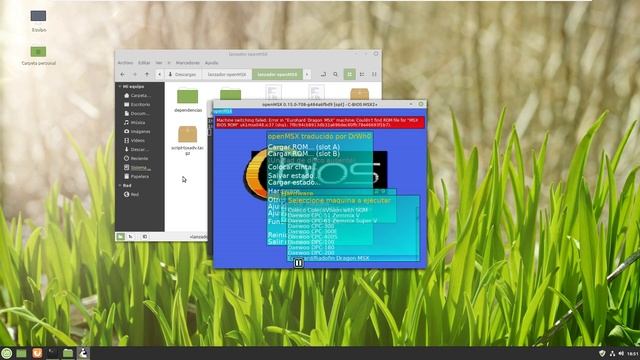
Task: Open Red network location in sidebar
Action: 132,194
